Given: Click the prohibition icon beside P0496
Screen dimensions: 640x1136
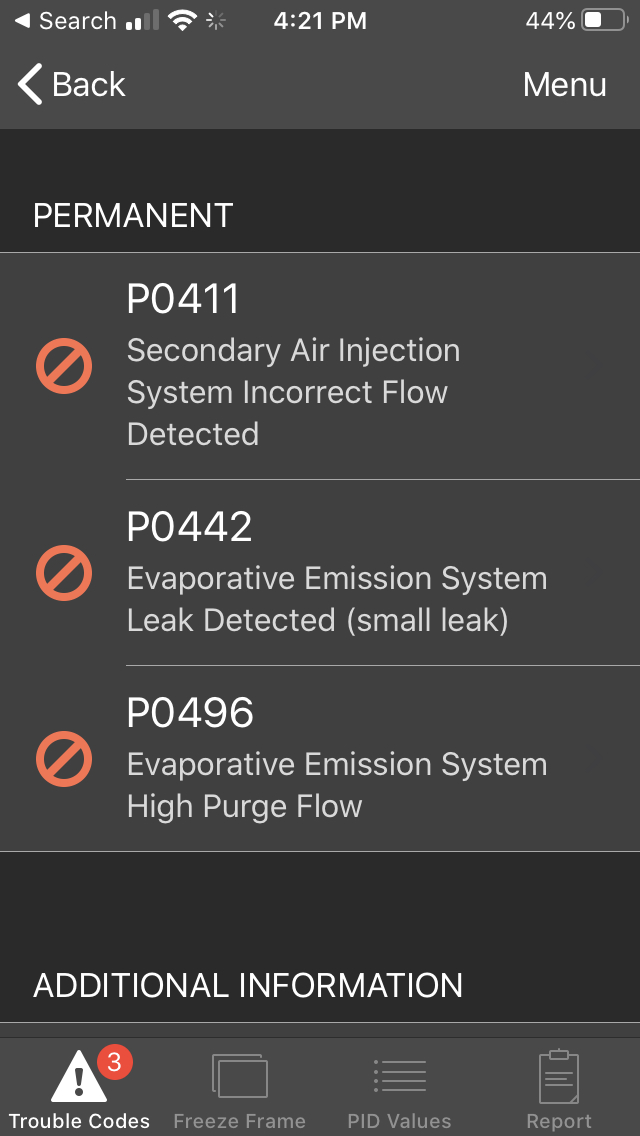Looking at the screenshot, I should [x=64, y=759].
